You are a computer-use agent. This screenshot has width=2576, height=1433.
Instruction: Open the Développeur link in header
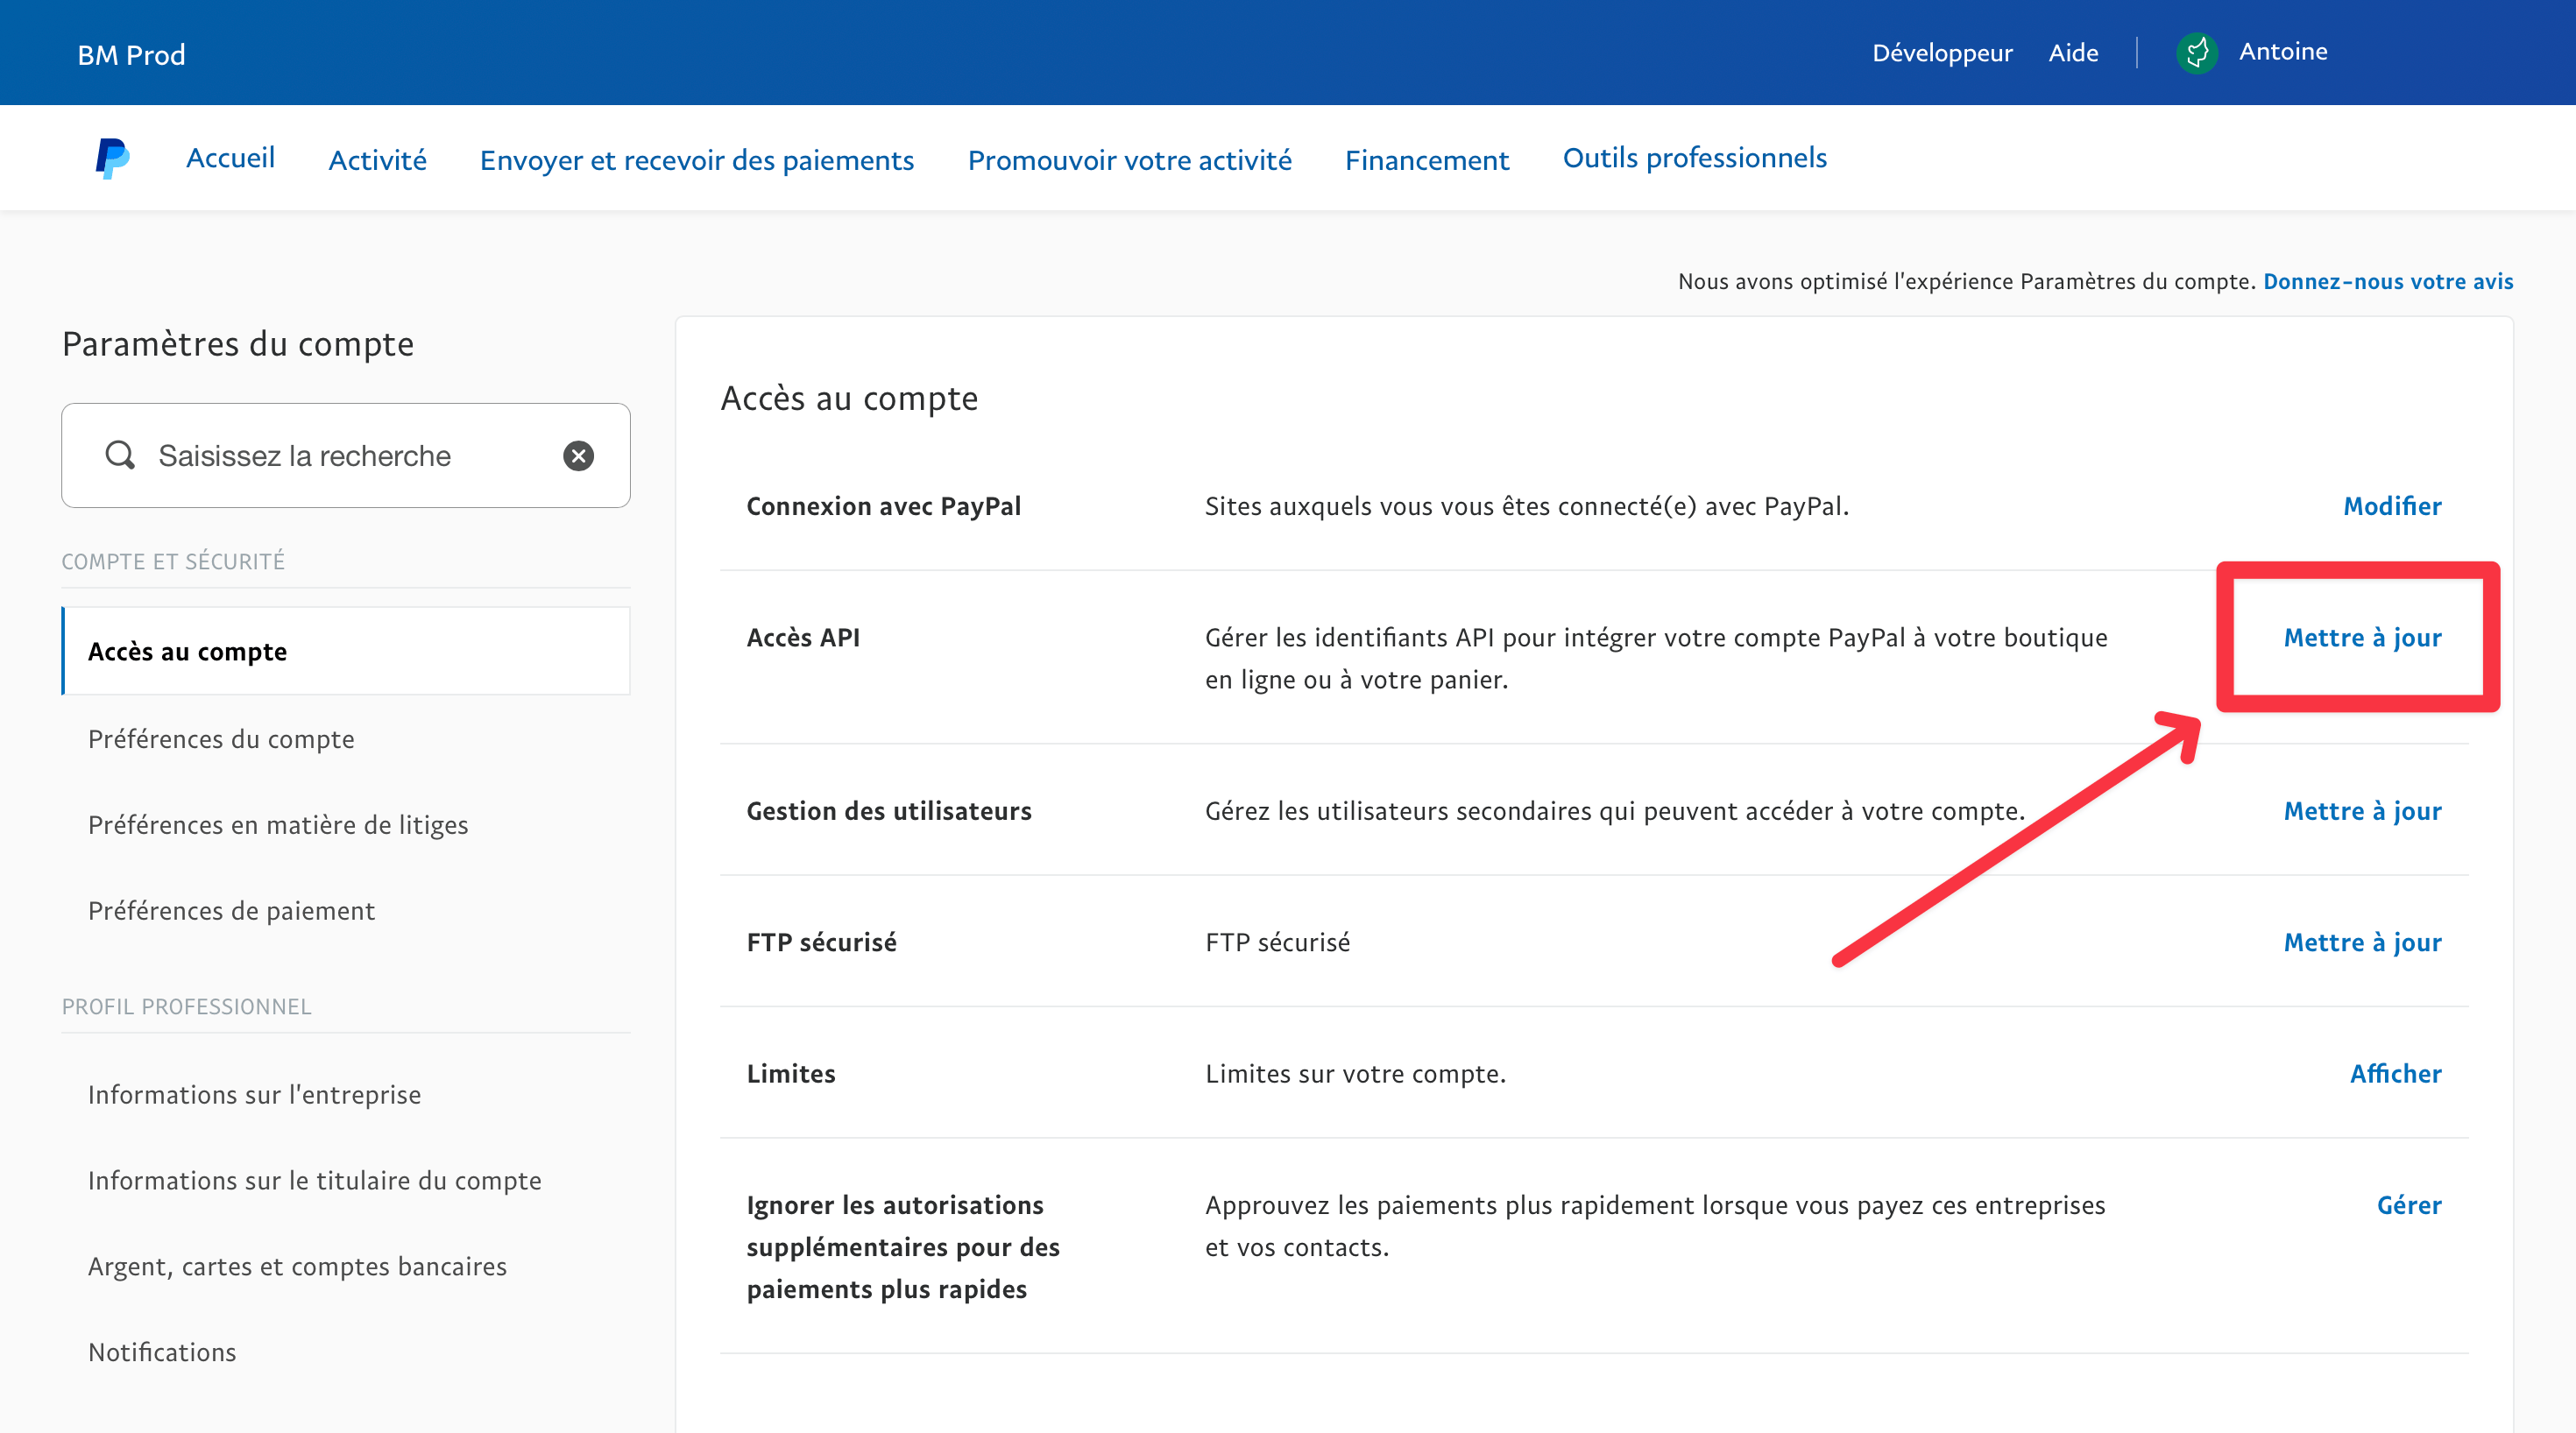click(1942, 53)
